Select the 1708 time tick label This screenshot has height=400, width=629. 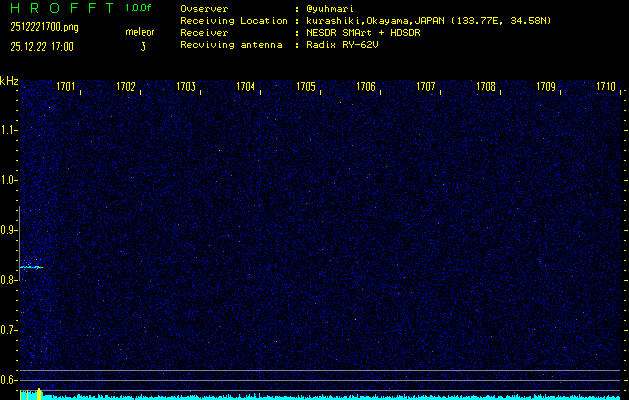[x=486, y=87]
